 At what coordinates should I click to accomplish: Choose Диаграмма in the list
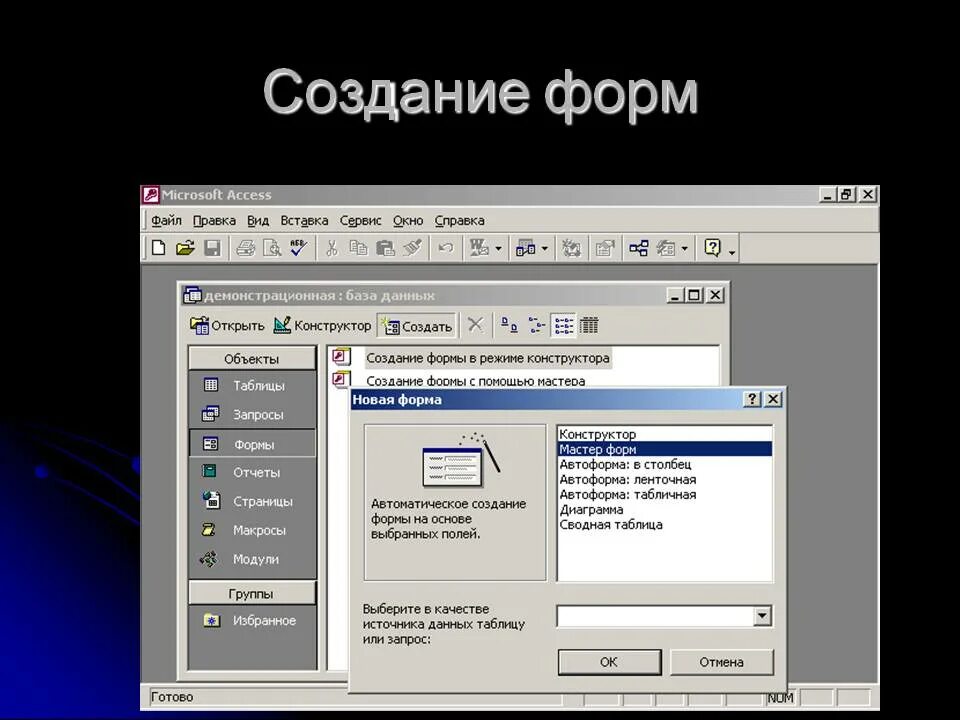click(x=664, y=509)
